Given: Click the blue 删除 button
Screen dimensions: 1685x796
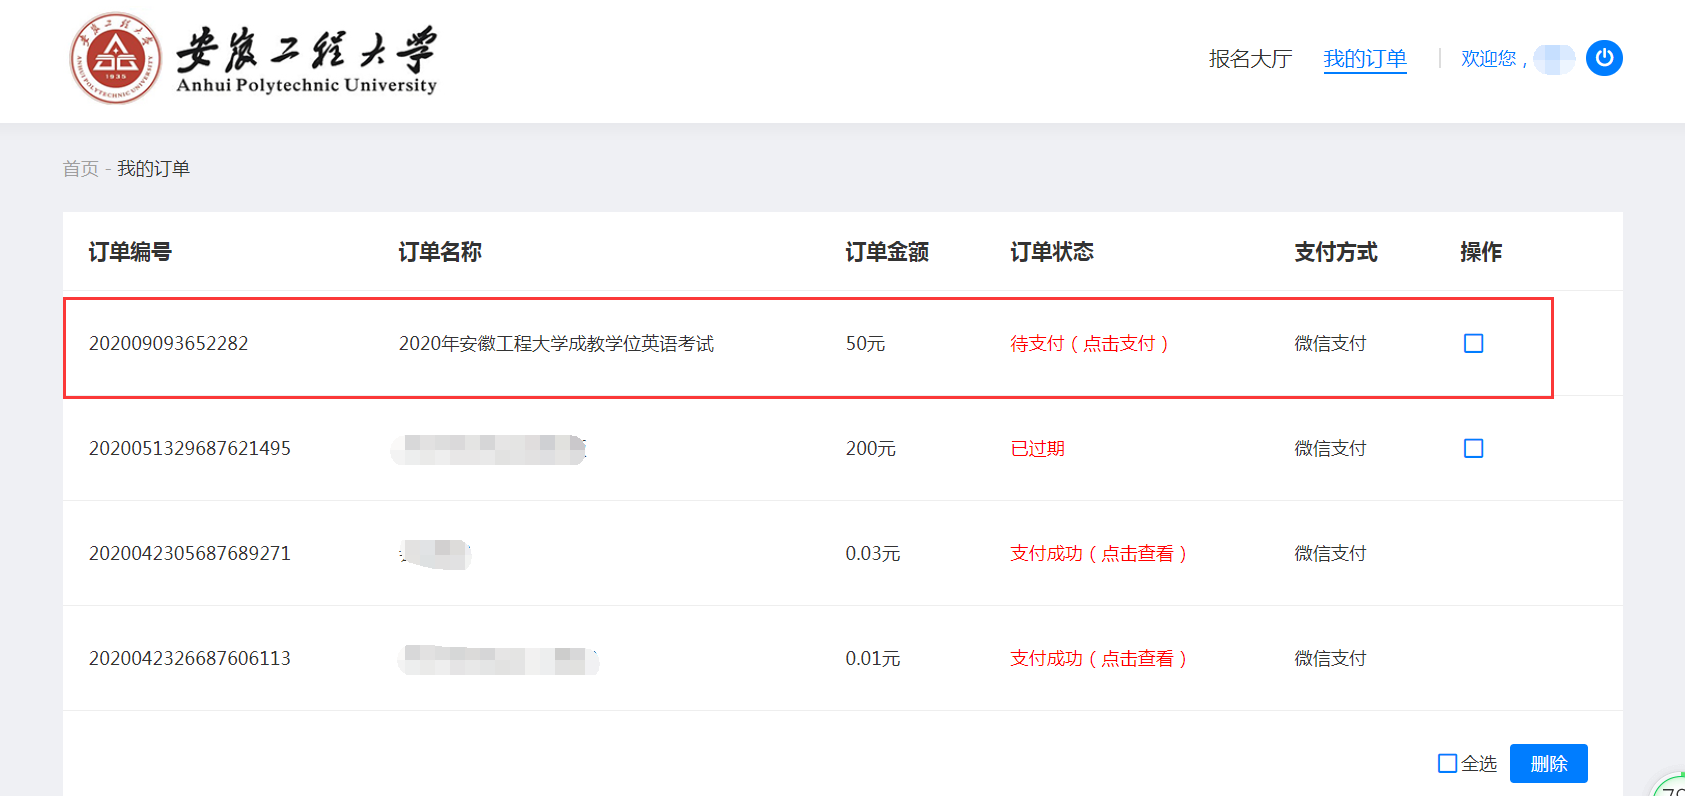Looking at the screenshot, I should coord(1548,764).
